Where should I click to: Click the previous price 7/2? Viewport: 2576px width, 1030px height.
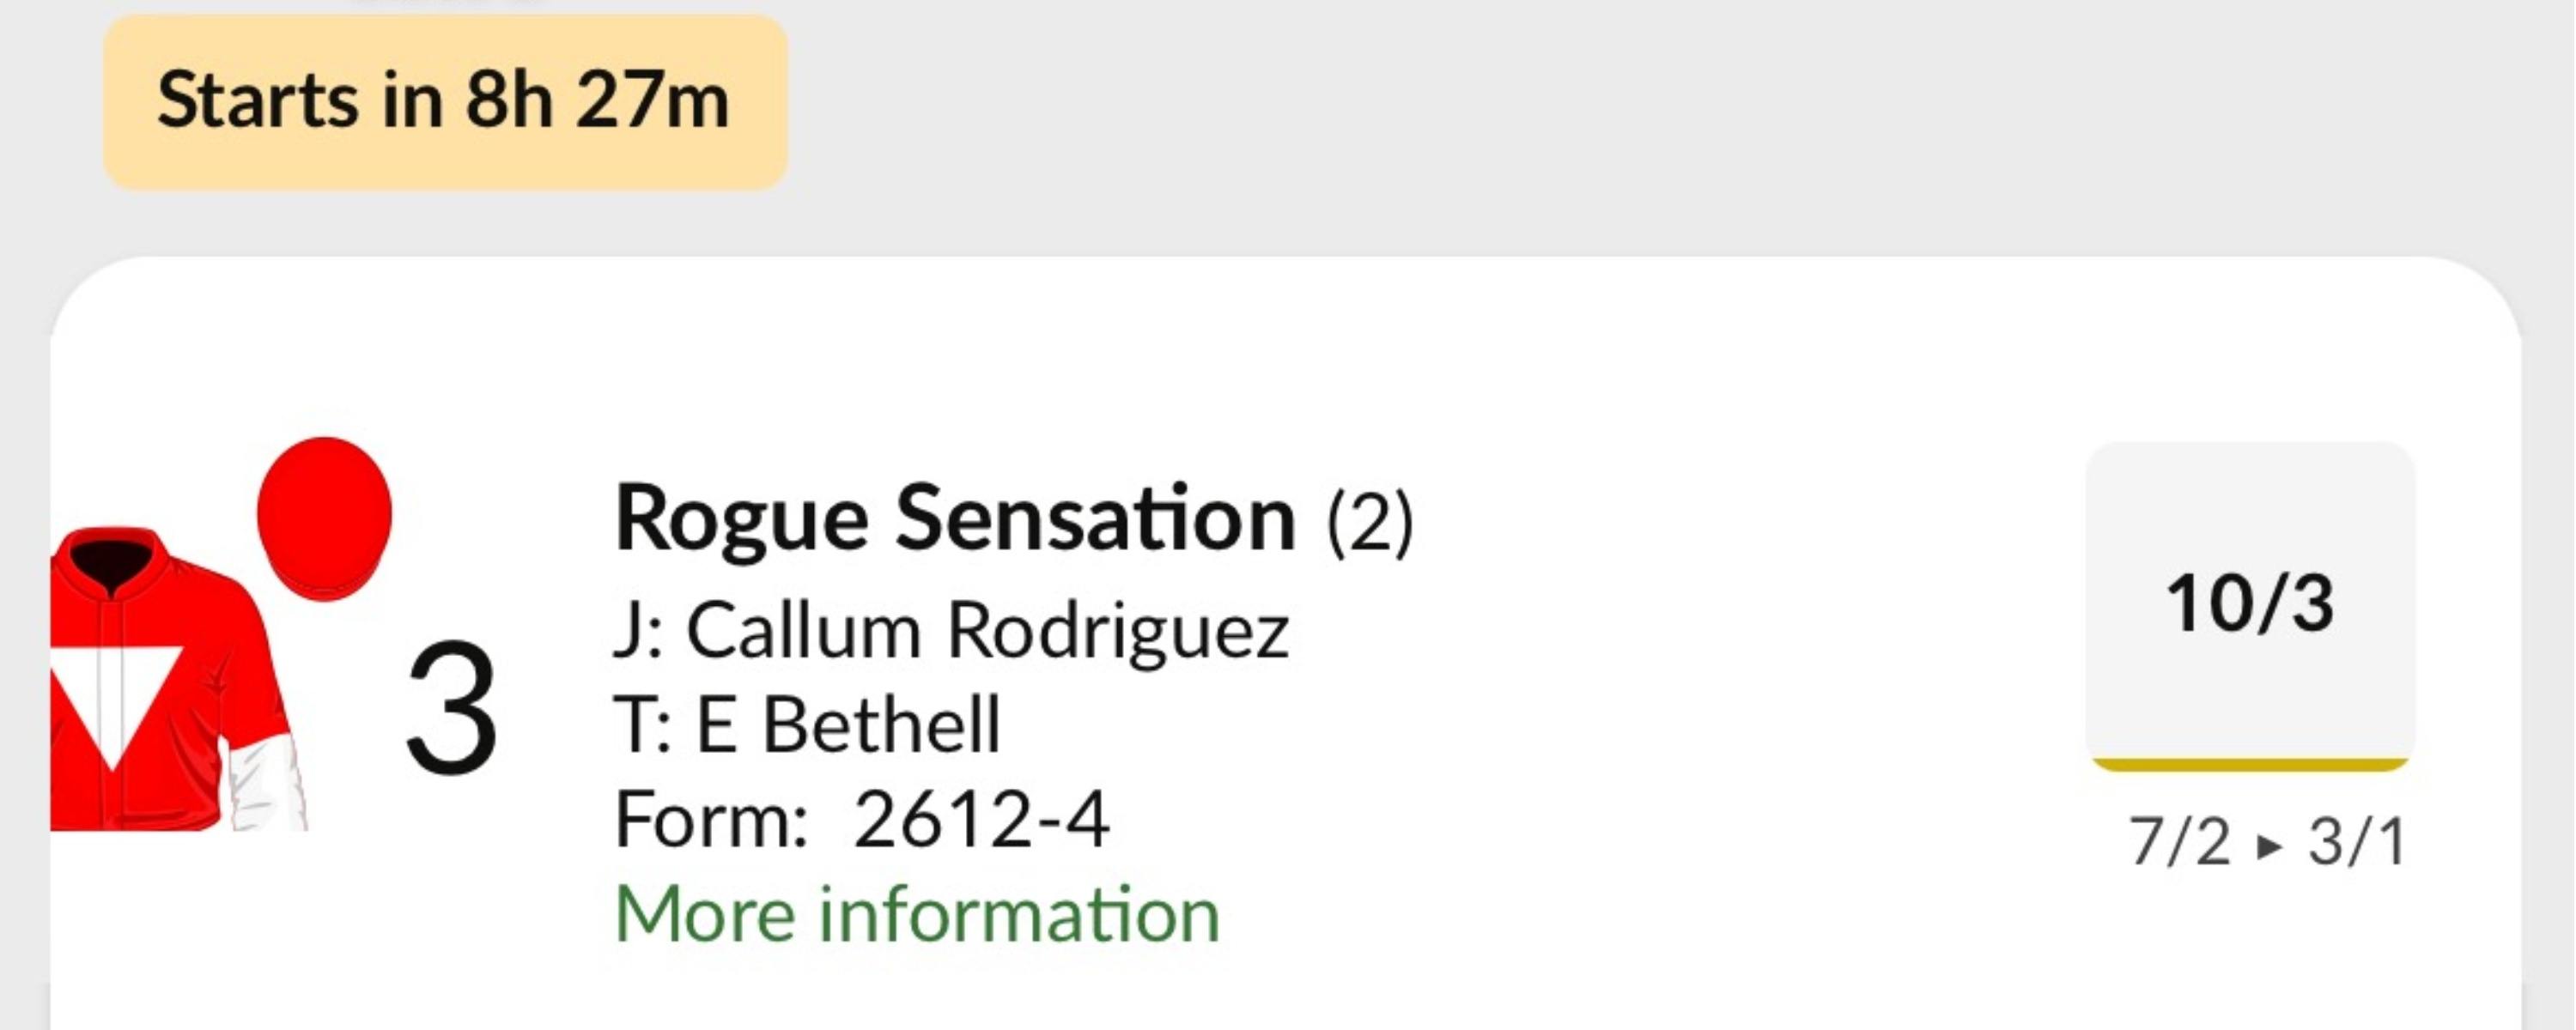[2179, 842]
